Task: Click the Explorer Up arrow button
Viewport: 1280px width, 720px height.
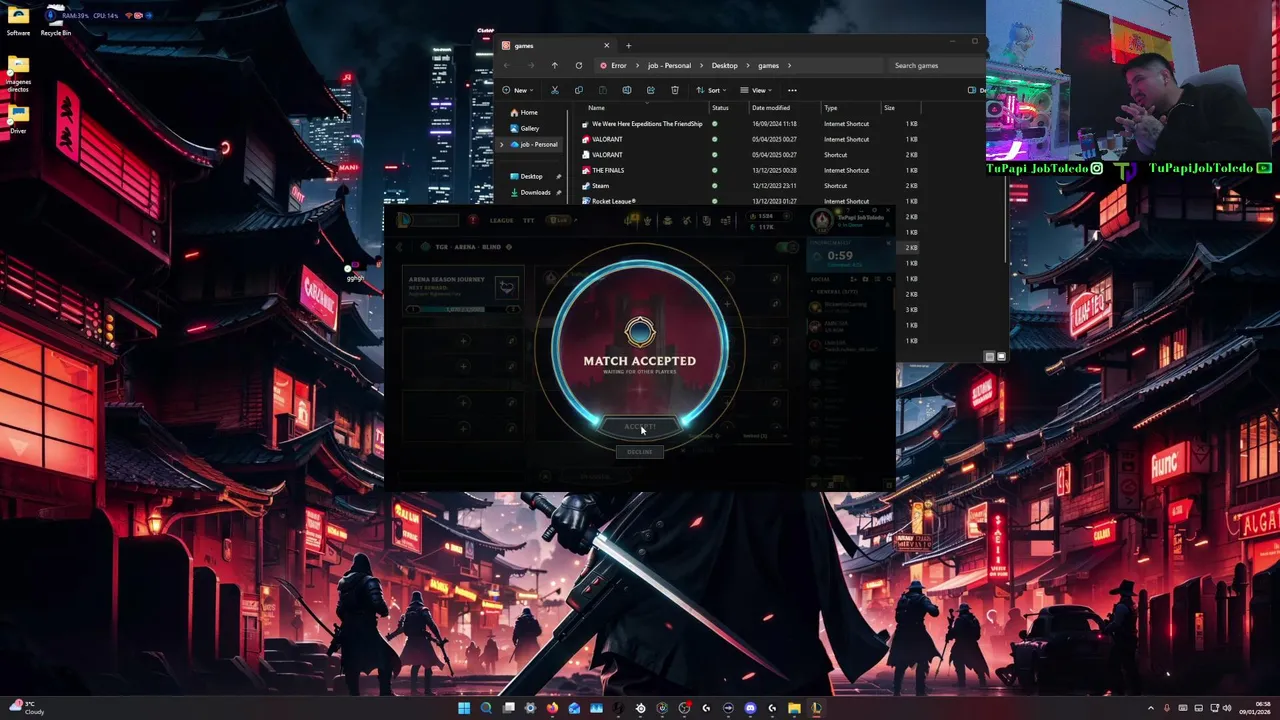Action: point(554,65)
